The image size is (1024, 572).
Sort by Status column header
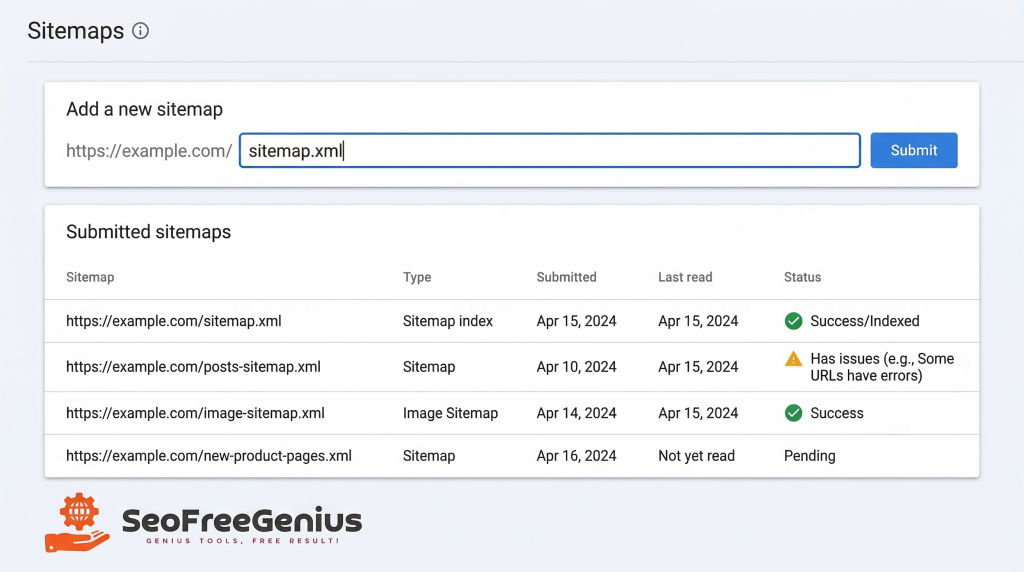(803, 277)
